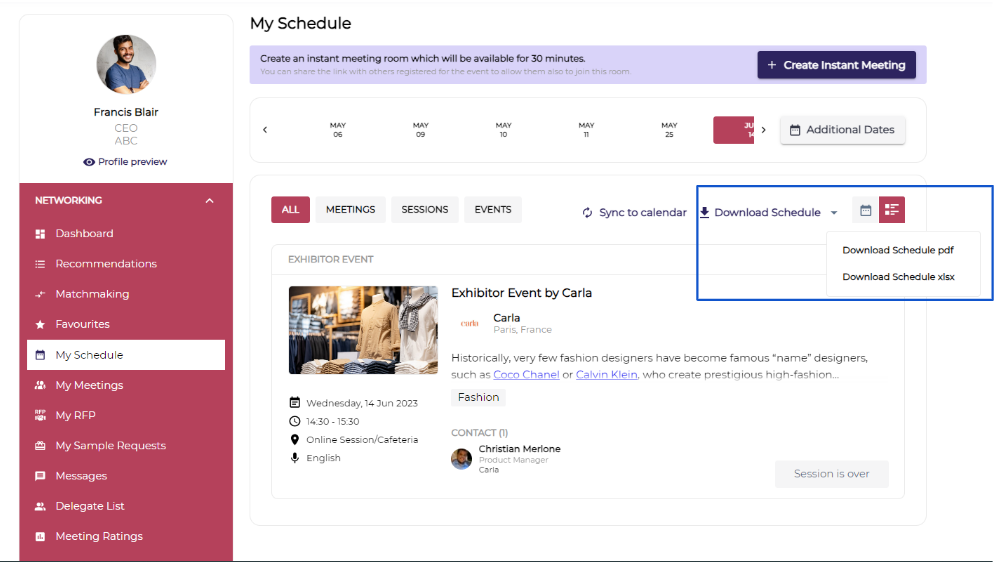Open the Download Schedule dropdown
The width and height of the screenshot is (1006, 562).
tap(768, 213)
